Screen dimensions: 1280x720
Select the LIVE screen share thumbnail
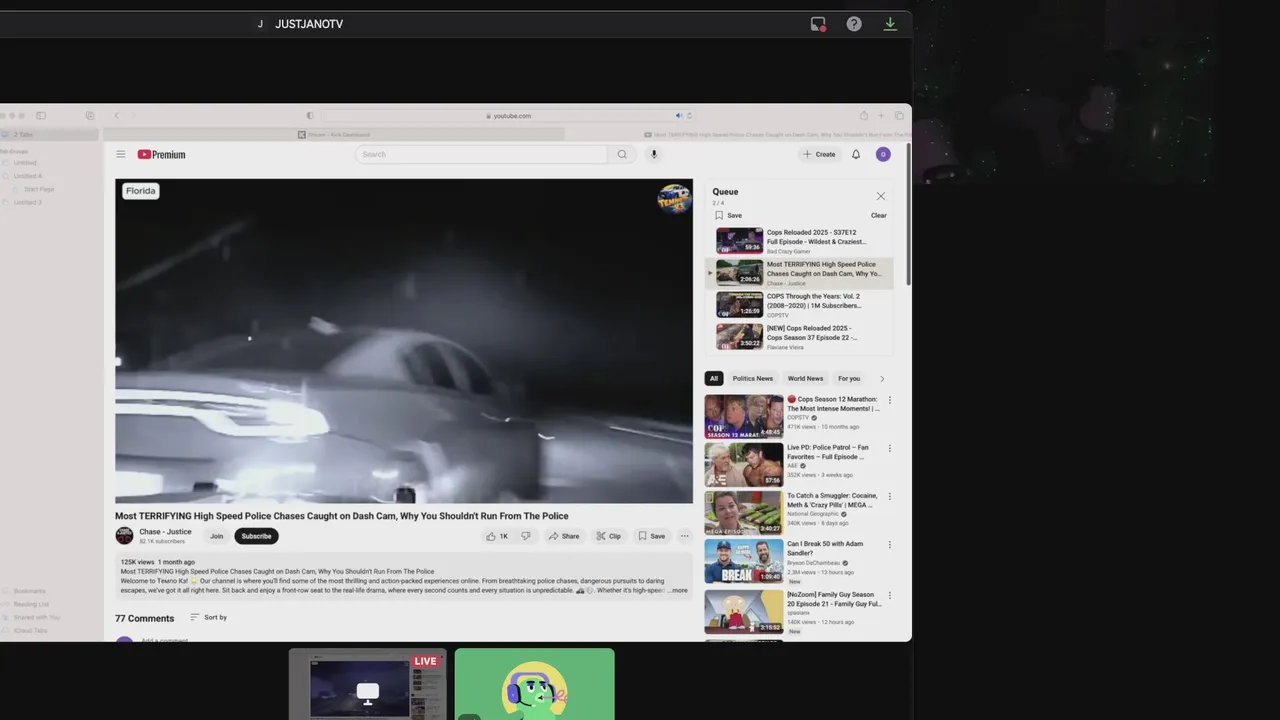368,684
